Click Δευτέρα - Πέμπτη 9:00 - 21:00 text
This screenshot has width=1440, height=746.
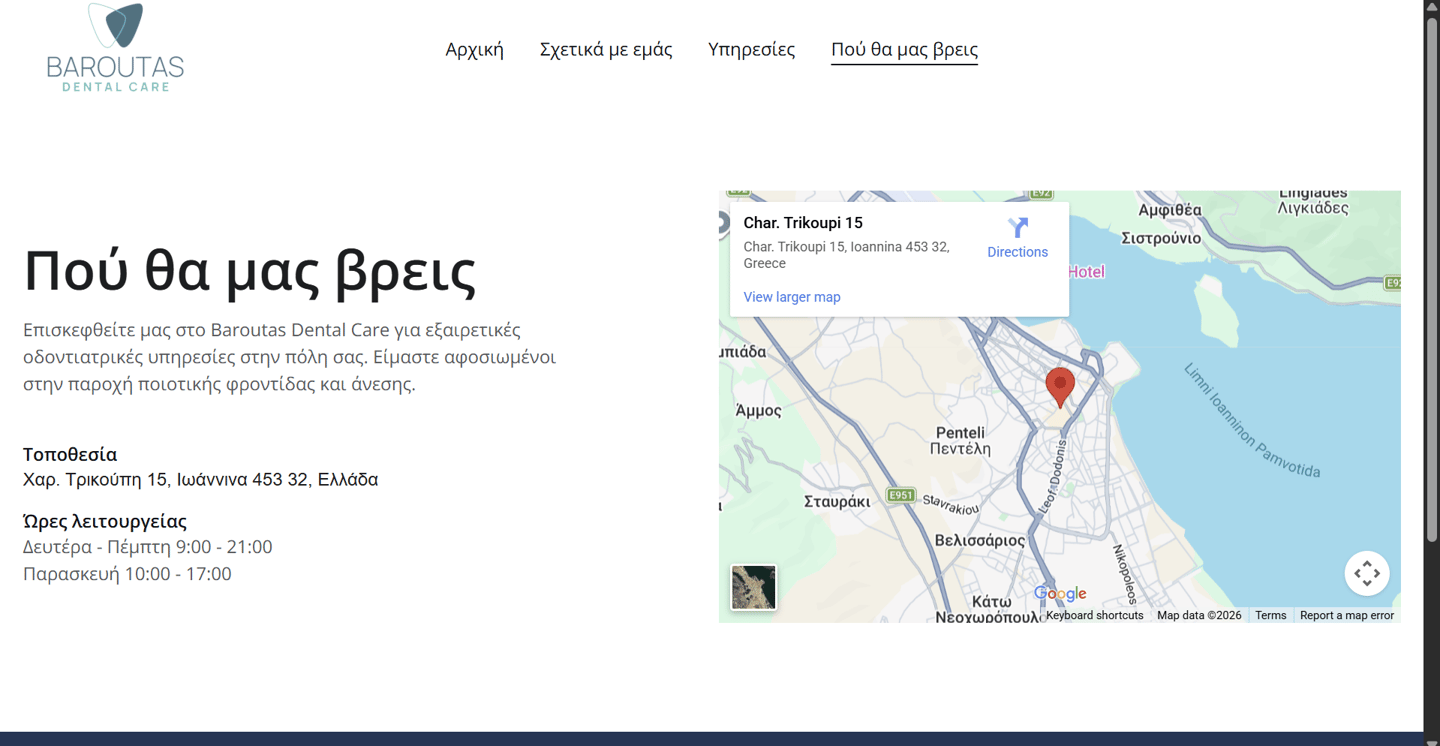(x=148, y=547)
